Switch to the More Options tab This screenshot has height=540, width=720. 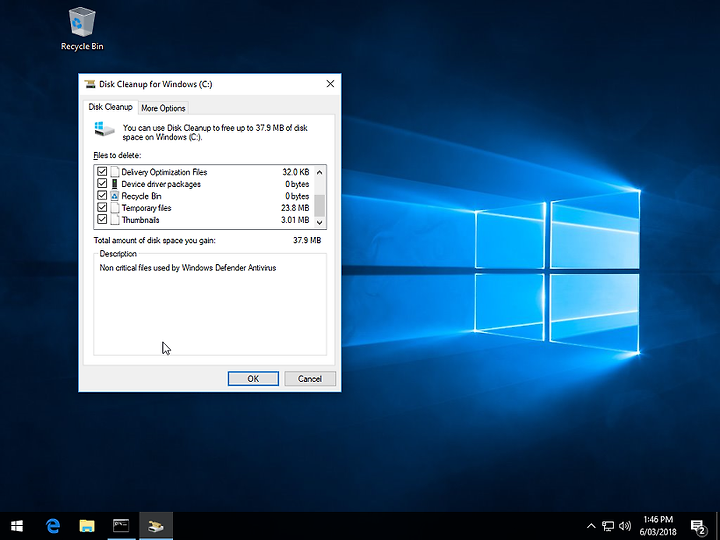pos(163,108)
